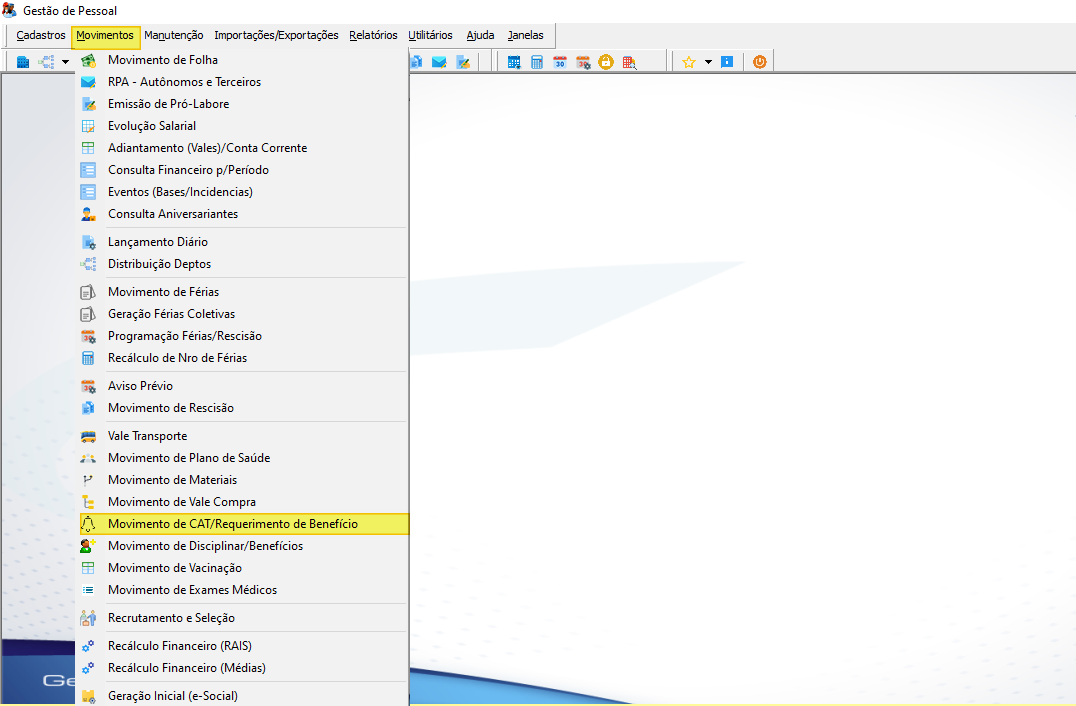Choose Movimento de Disciplinar/Benefícios

[243, 545]
